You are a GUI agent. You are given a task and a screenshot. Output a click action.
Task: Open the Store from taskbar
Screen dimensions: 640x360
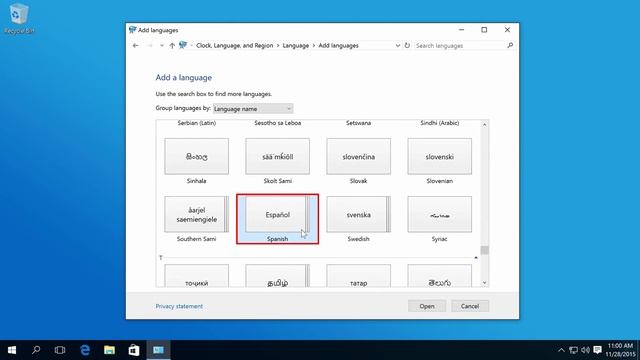pyautogui.click(x=134, y=350)
